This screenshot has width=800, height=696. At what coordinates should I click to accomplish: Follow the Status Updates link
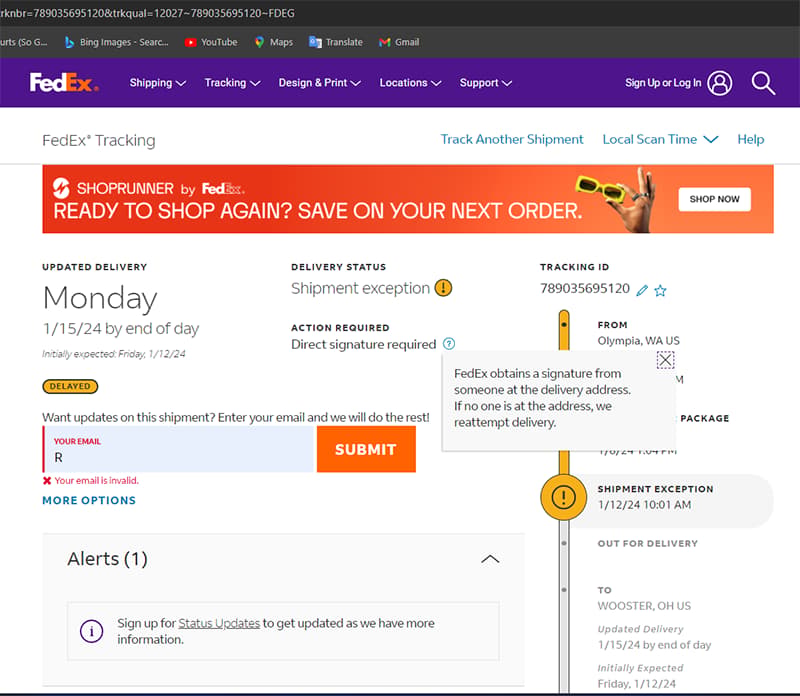(x=219, y=623)
